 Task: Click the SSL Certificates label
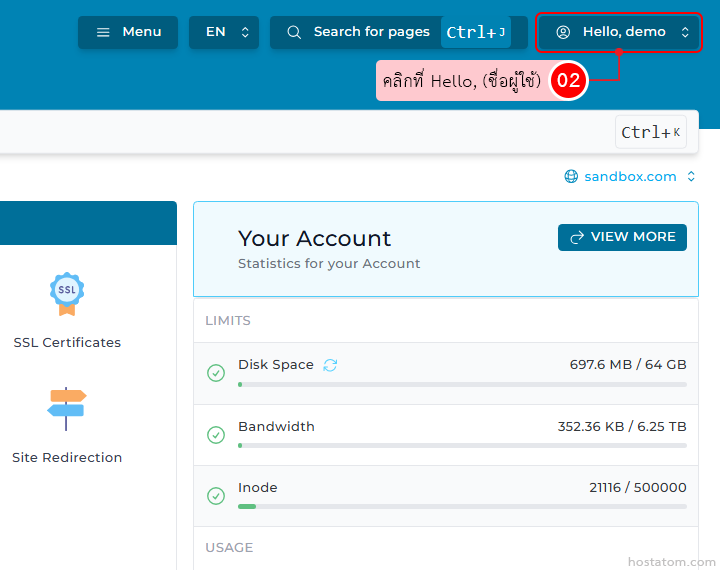(67, 342)
